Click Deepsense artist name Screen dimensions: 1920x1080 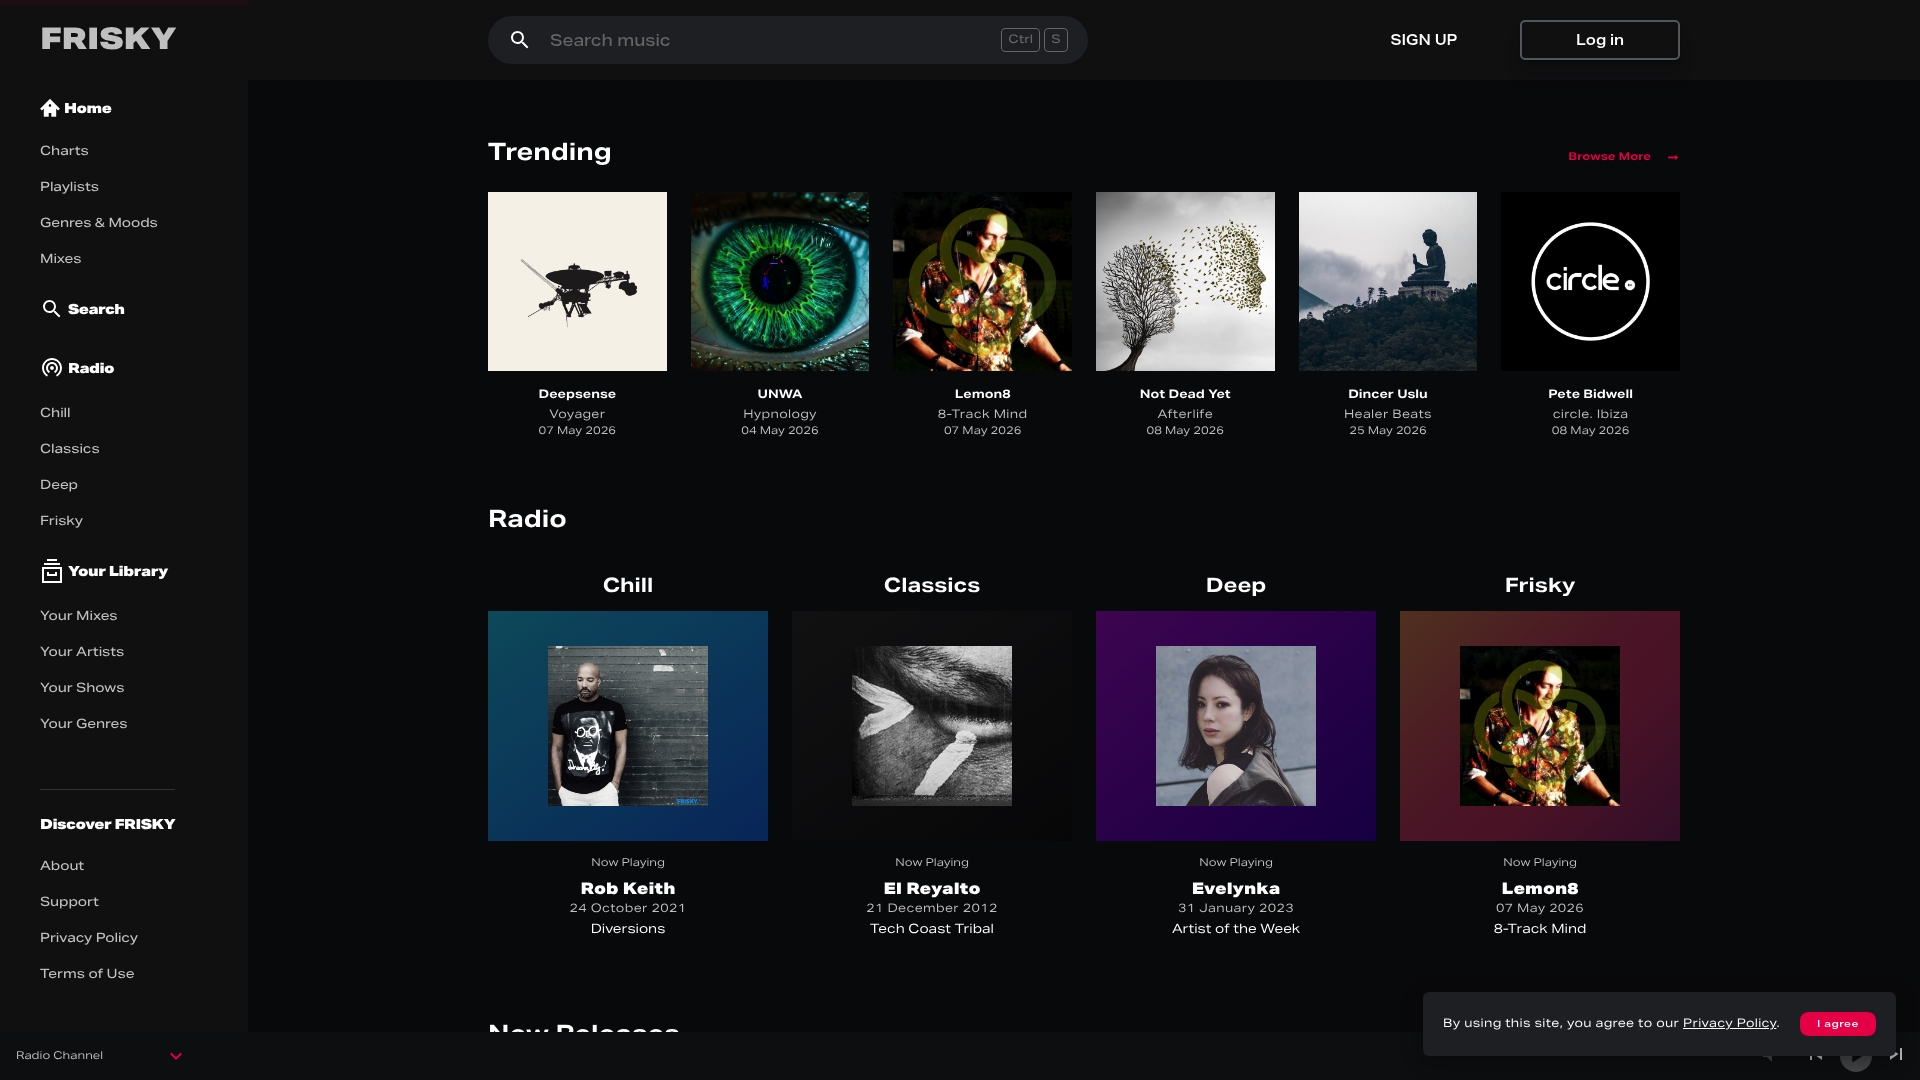[x=577, y=394]
